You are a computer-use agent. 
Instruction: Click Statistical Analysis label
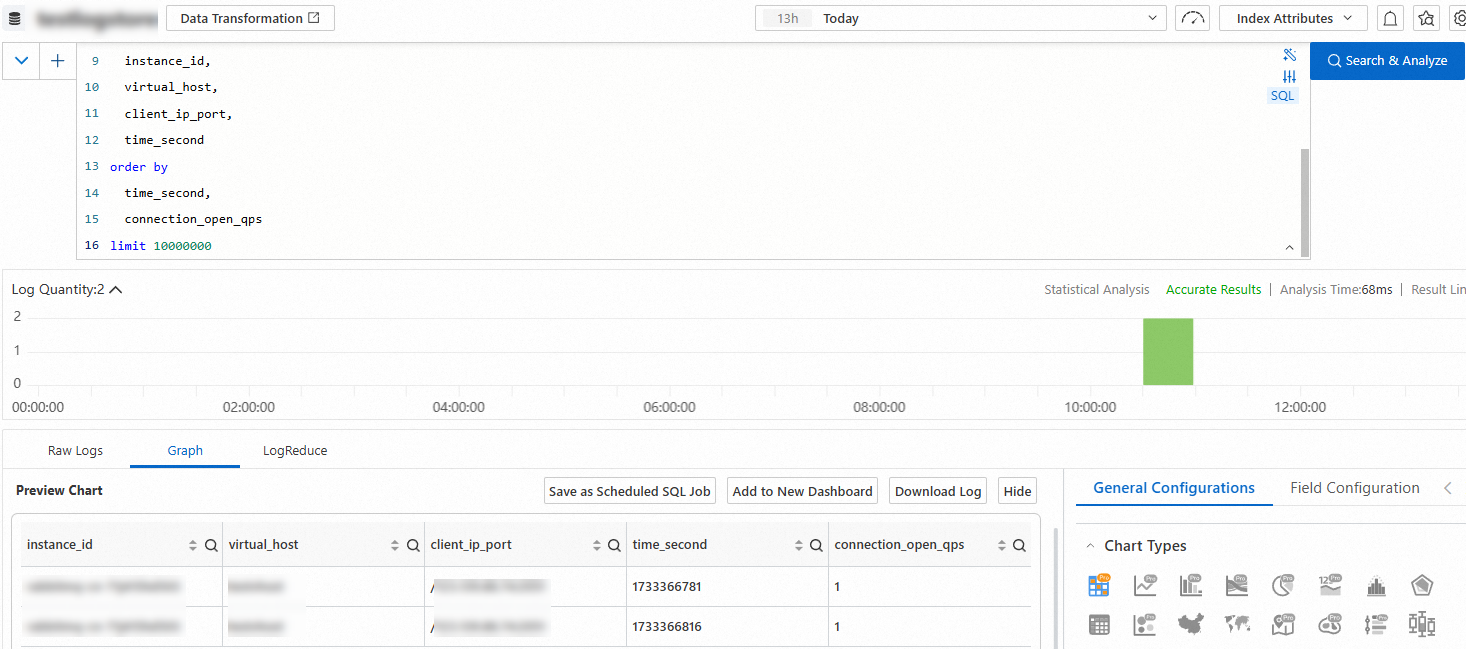point(1097,289)
